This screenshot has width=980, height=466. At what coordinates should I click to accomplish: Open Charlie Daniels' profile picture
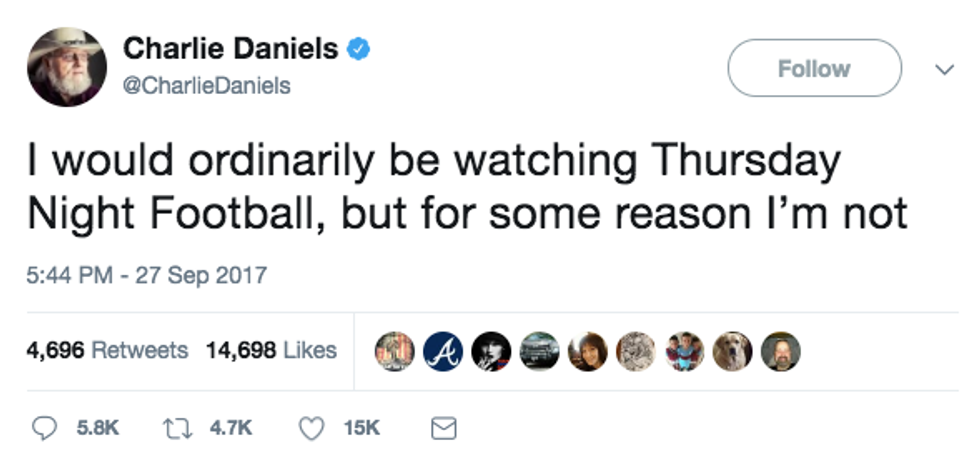coord(66,66)
